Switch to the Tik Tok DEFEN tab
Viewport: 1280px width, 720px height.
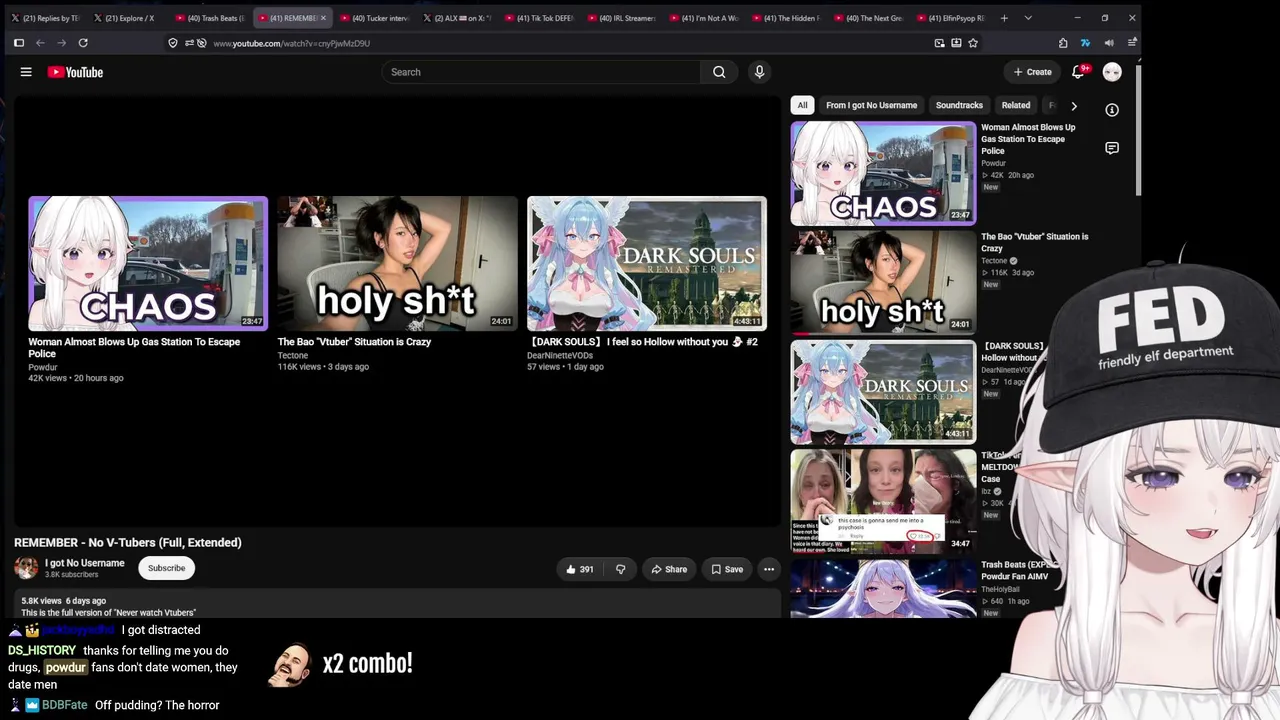coord(537,18)
